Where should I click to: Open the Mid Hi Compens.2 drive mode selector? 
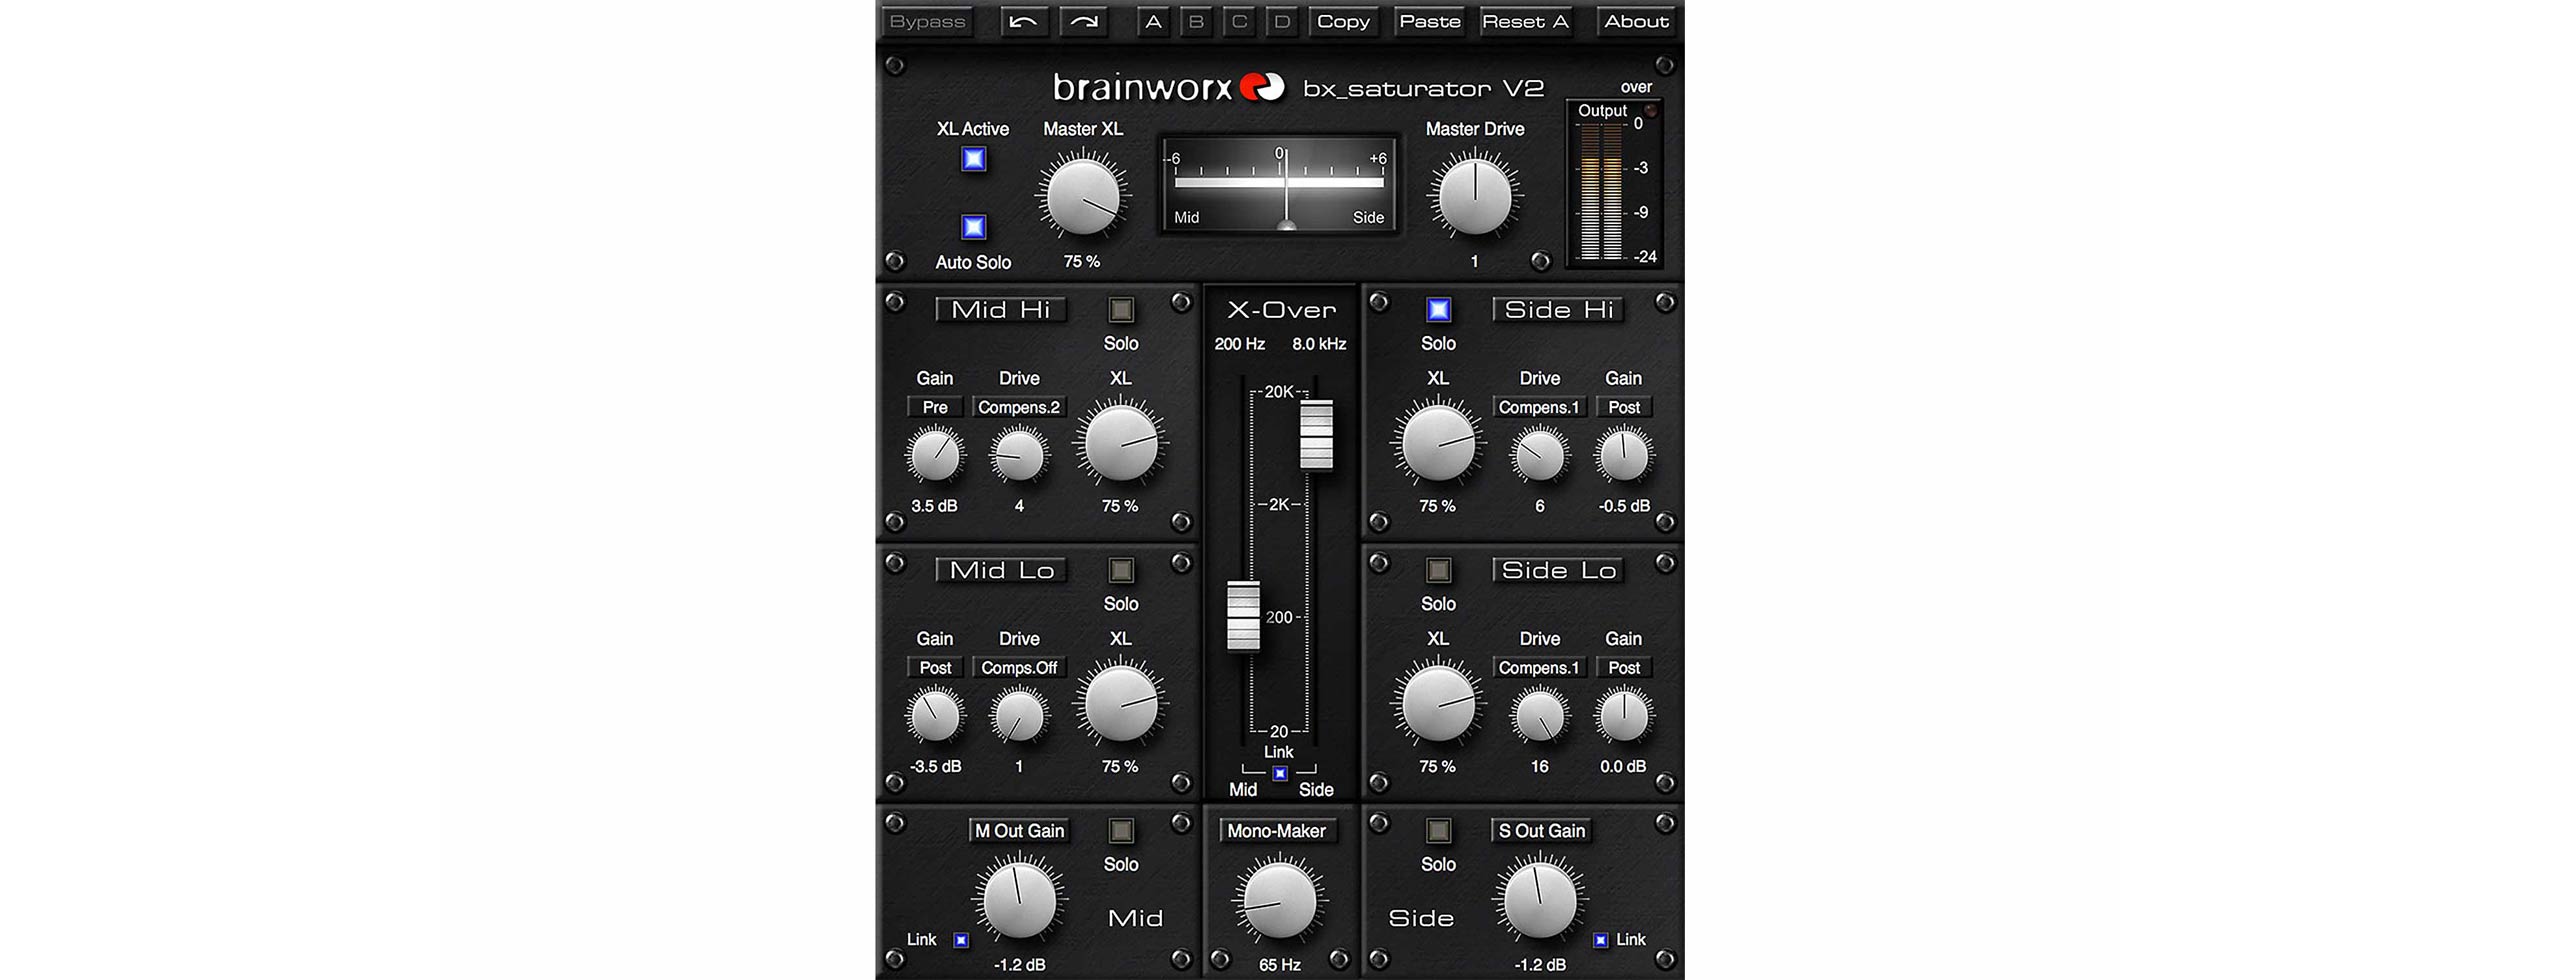1019,407
